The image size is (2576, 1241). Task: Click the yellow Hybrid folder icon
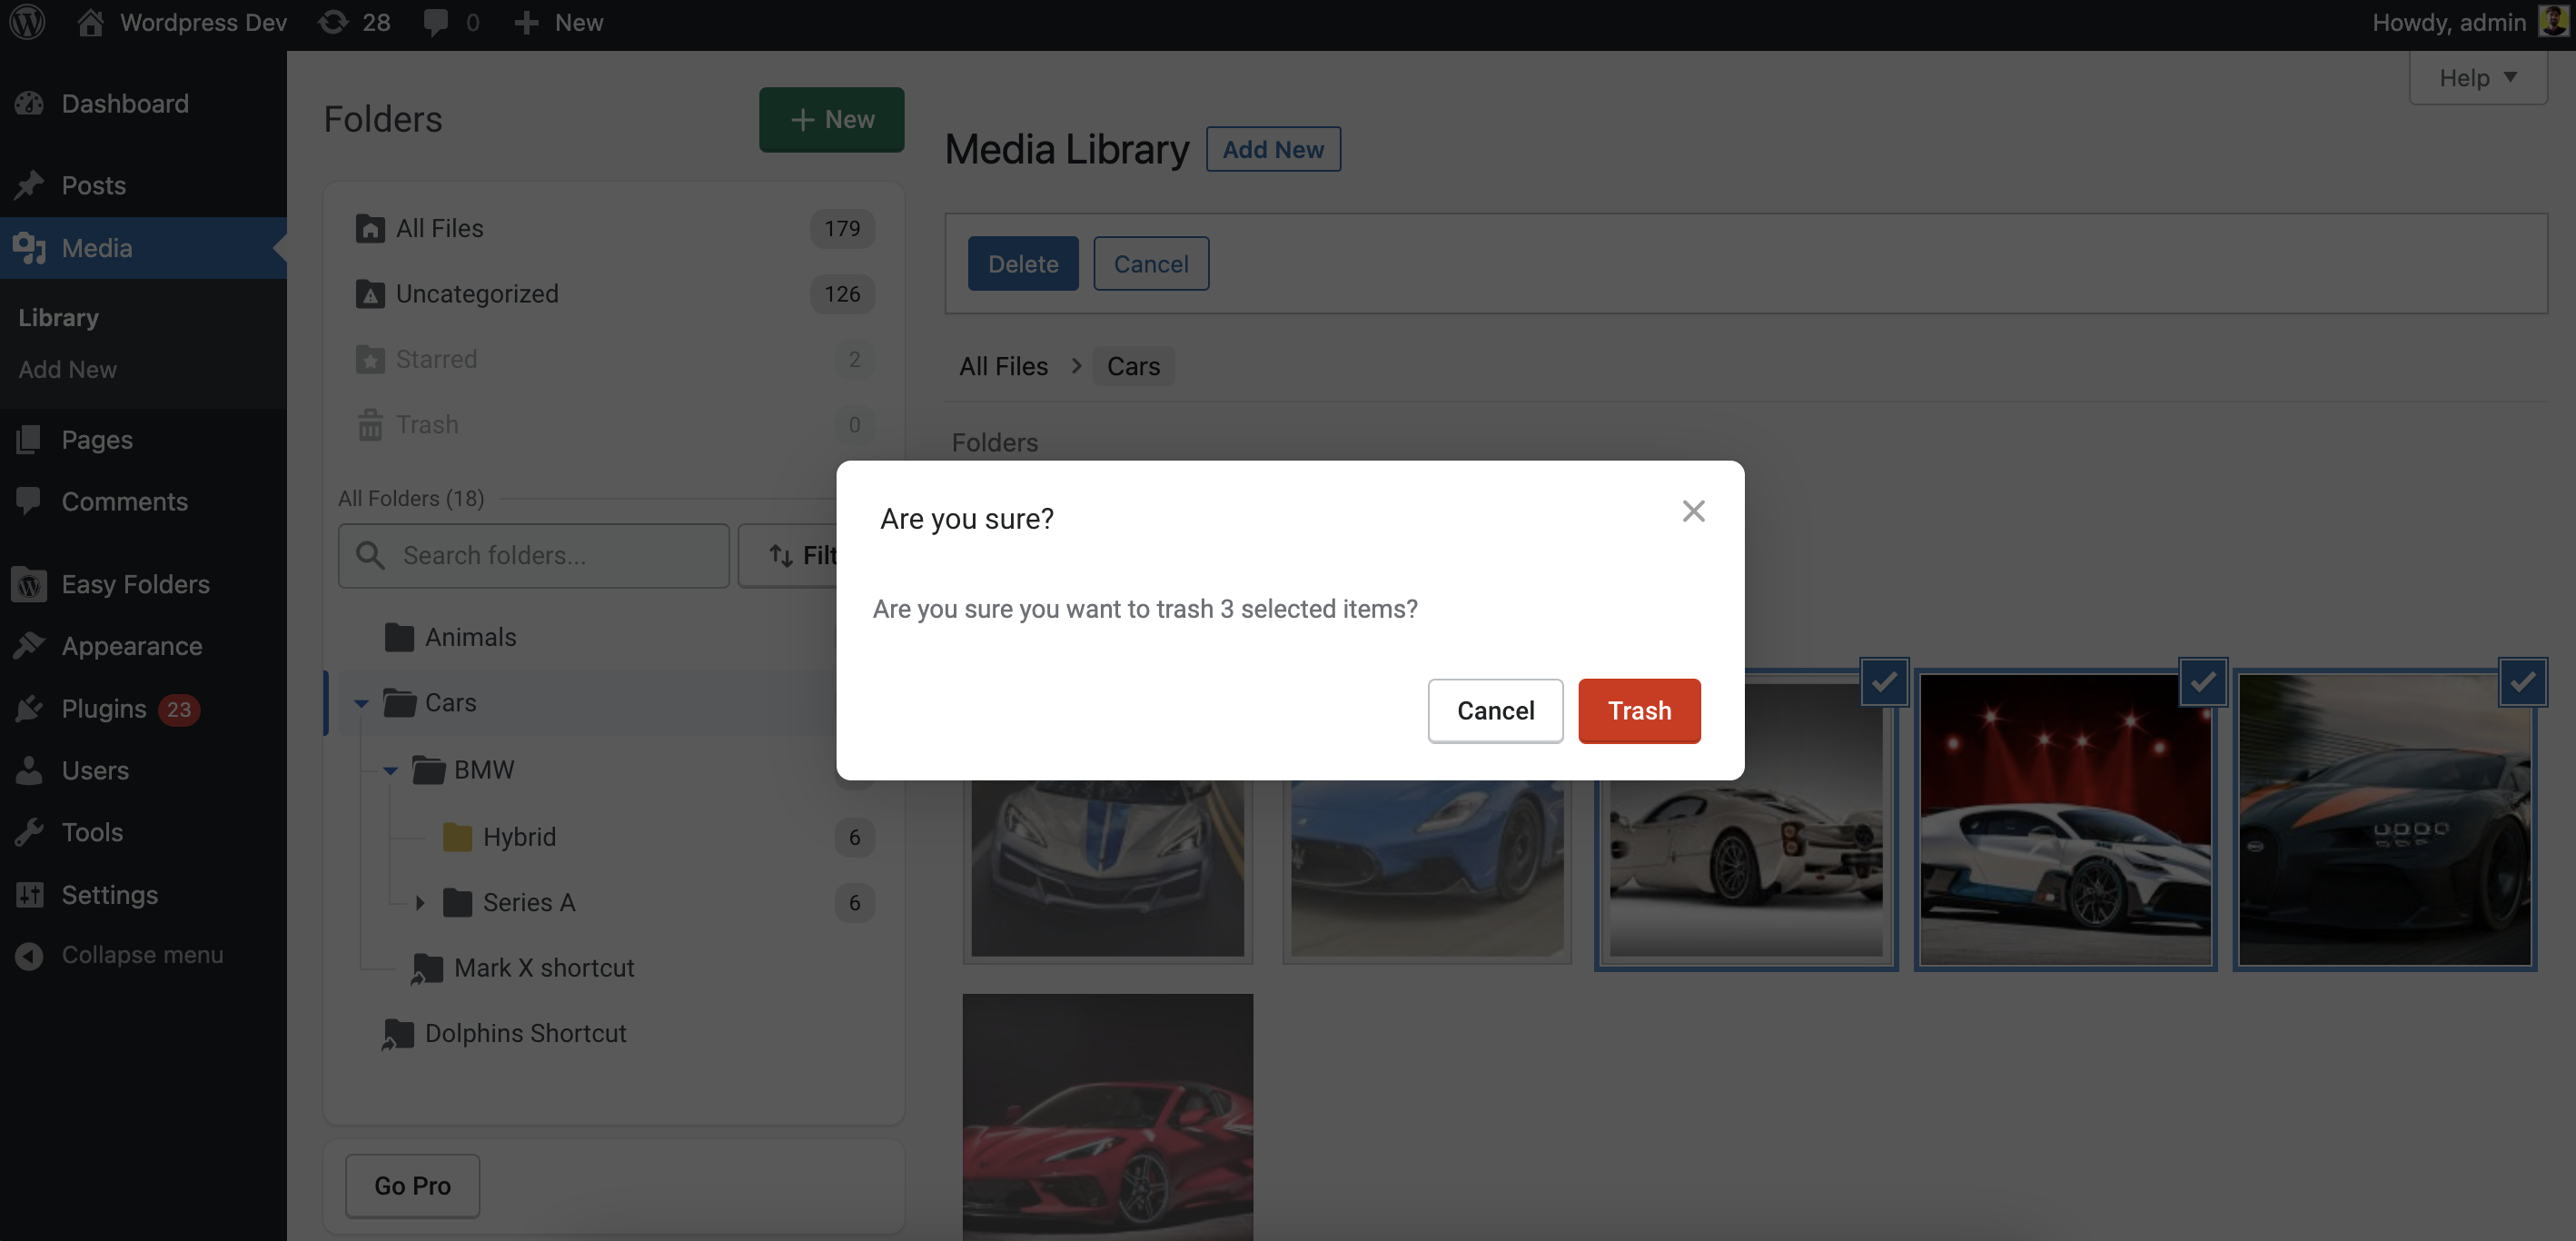[457, 836]
